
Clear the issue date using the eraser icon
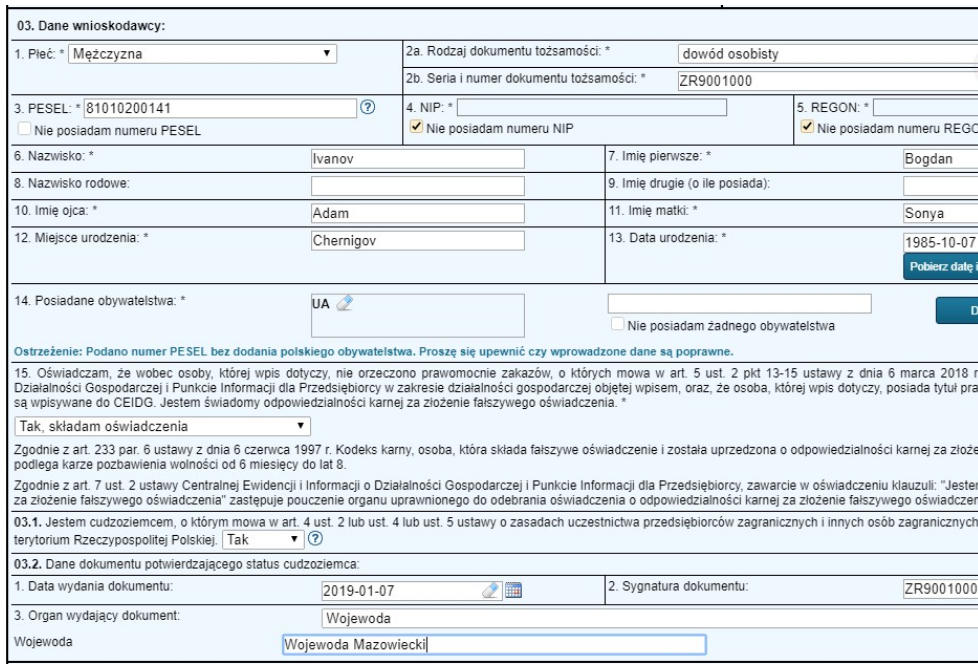491,561
